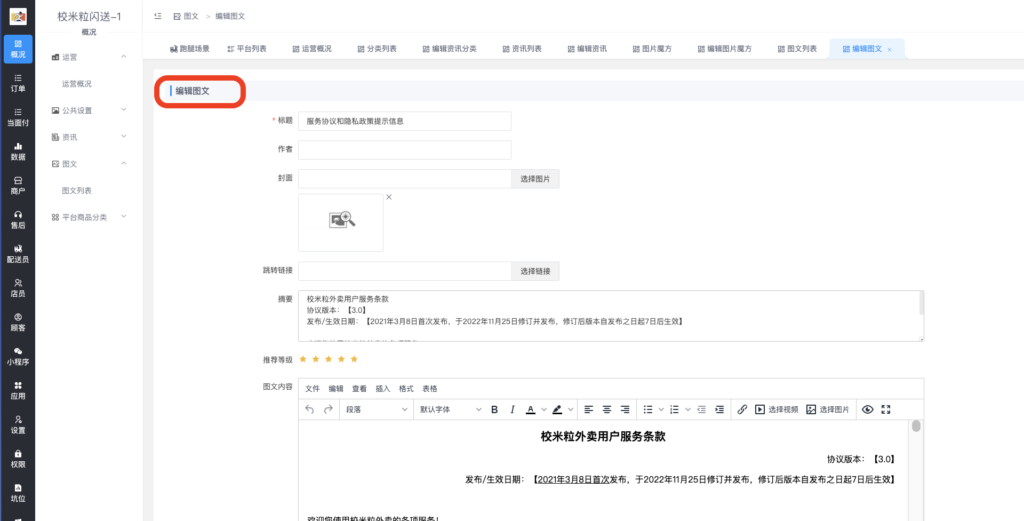
Task: Undo the last edit in the editor
Action: tap(310, 409)
